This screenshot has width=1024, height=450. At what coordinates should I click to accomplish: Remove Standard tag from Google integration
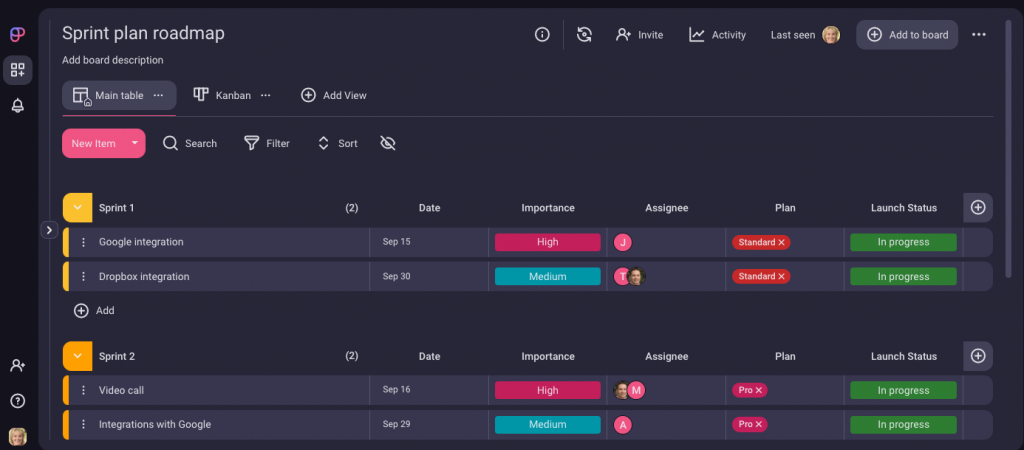pos(782,242)
